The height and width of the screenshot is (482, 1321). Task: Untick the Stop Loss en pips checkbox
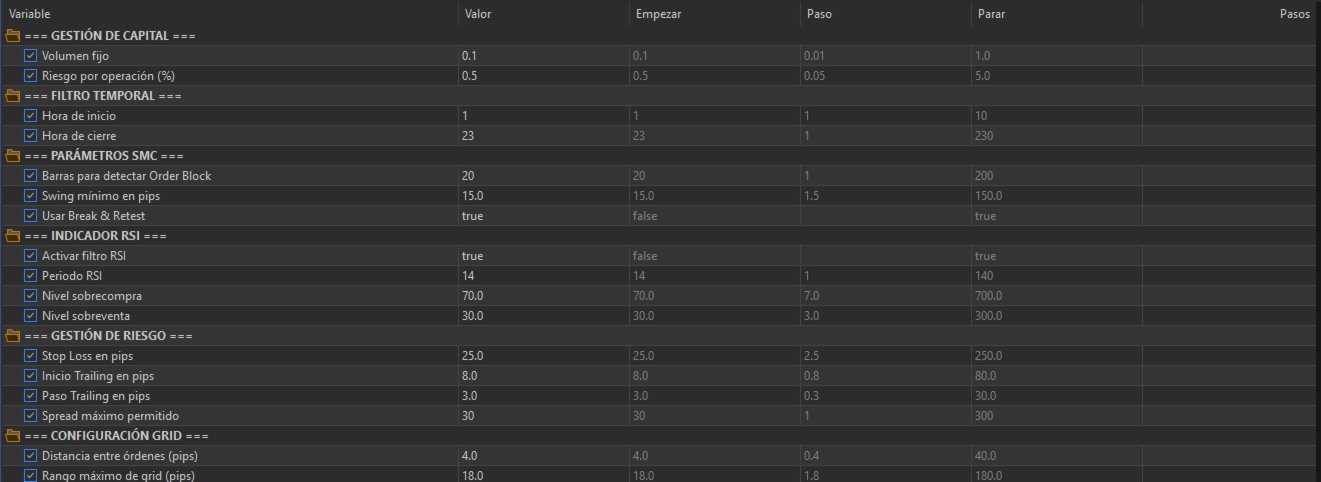point(30,356)
